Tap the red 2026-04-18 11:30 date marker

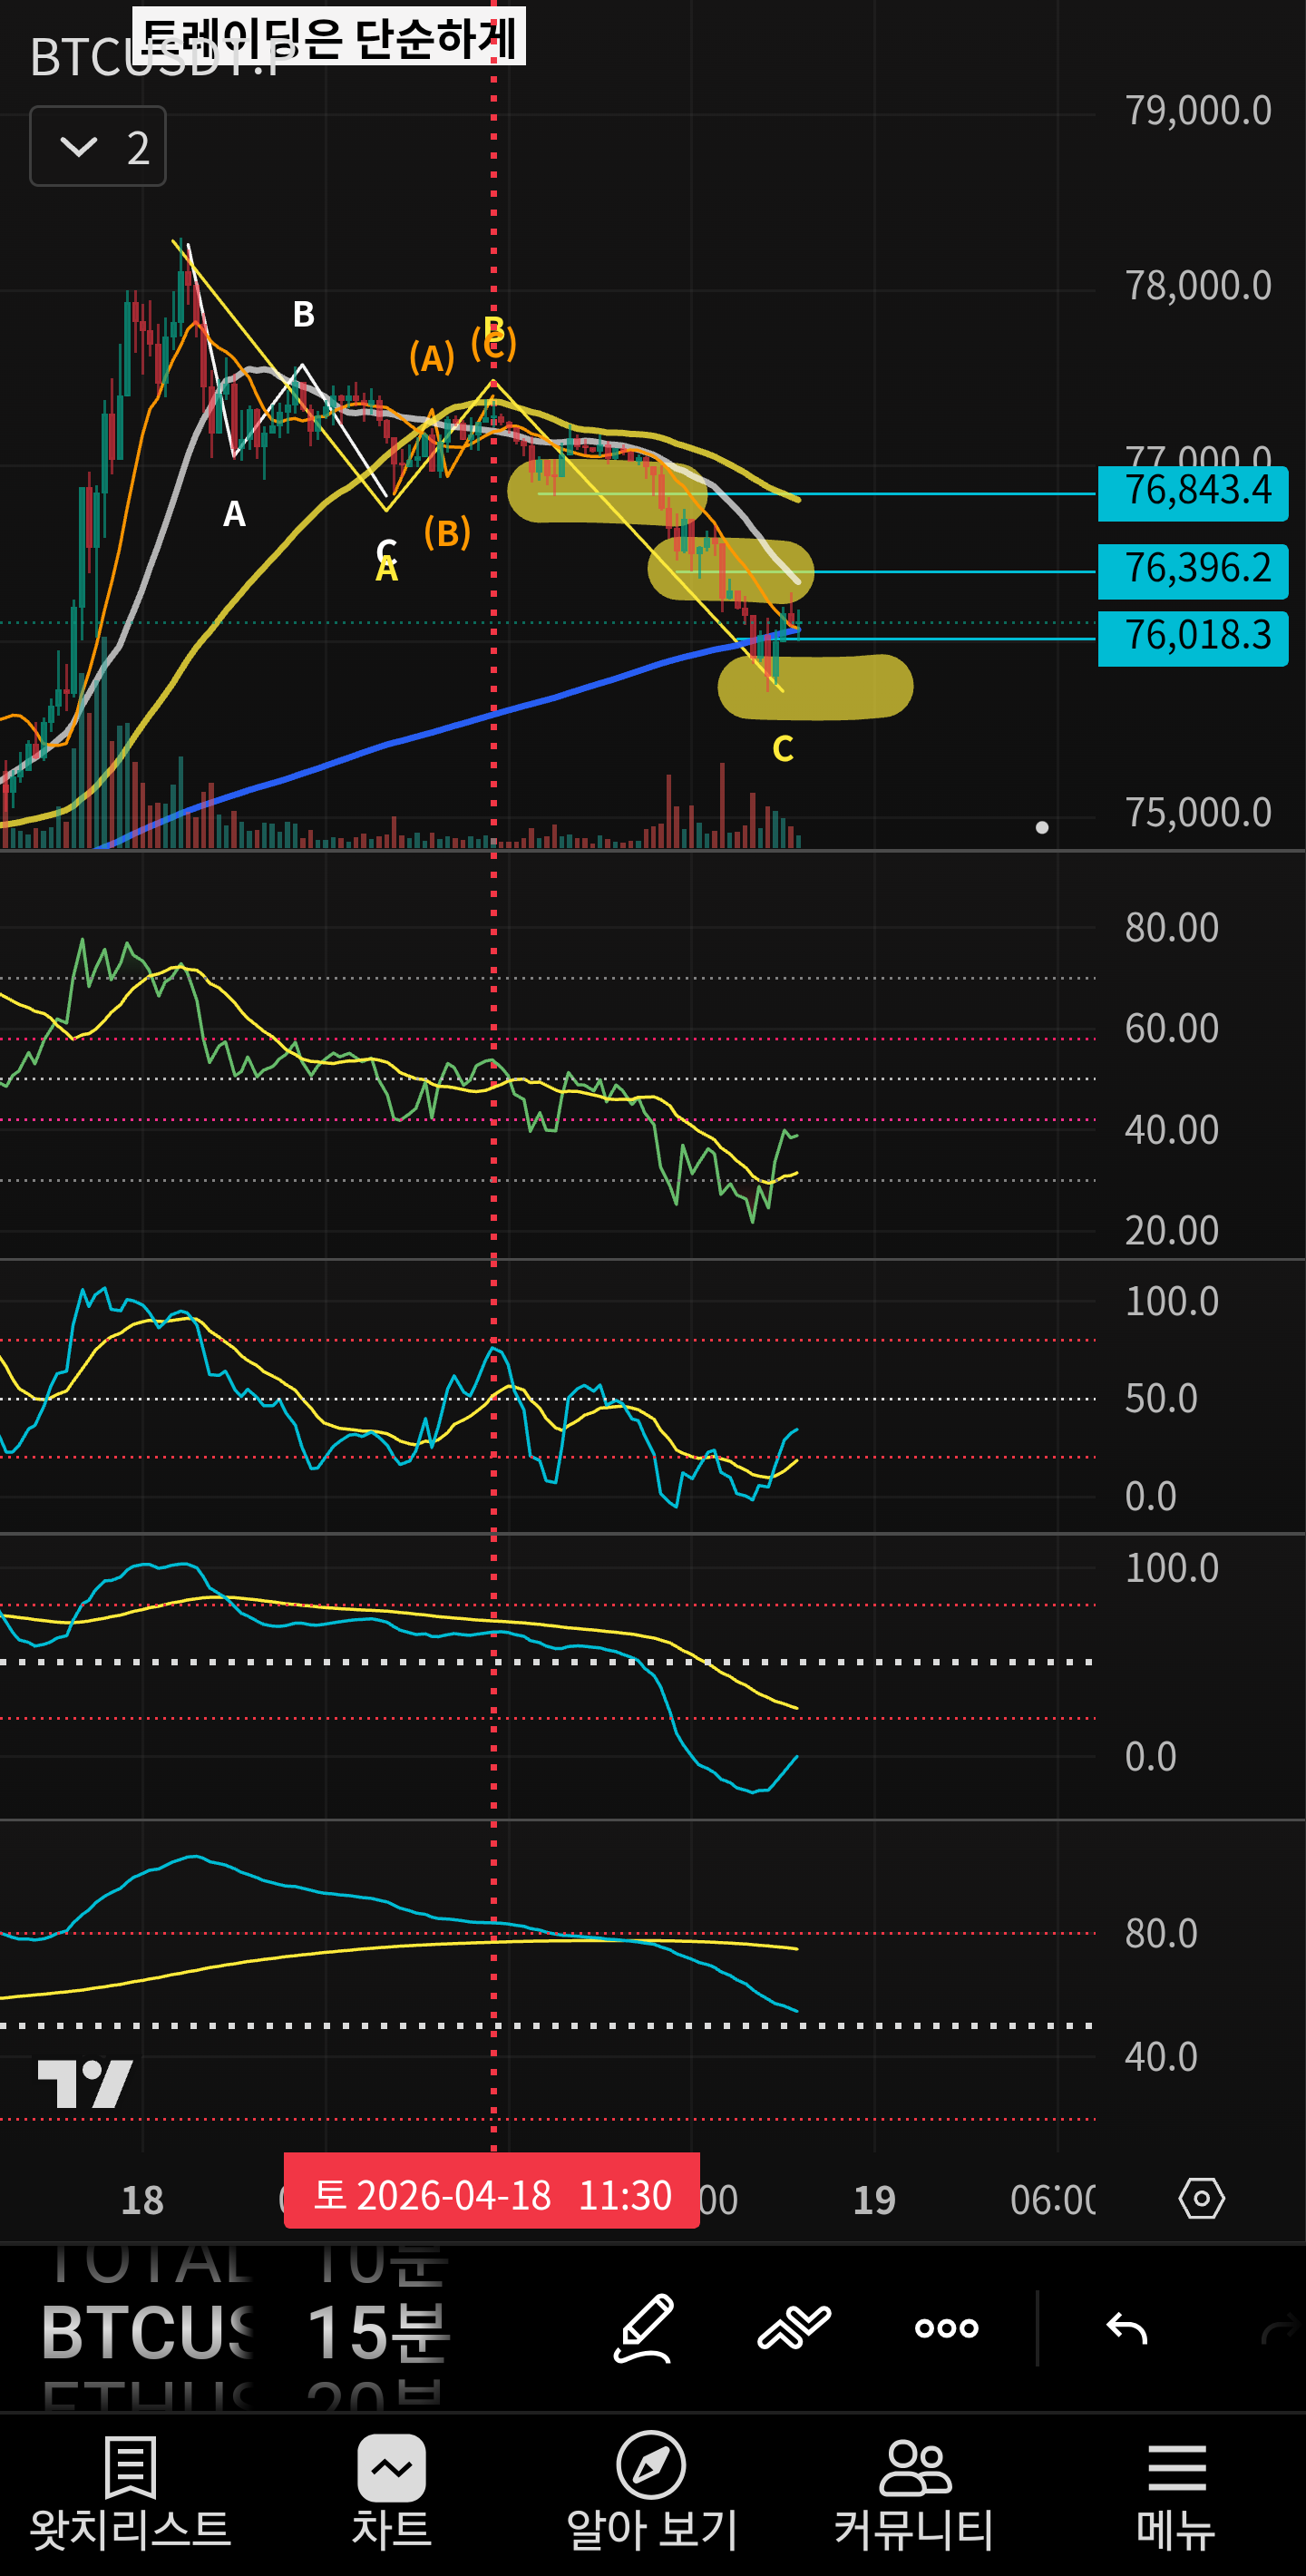[x=491, y=2196]
